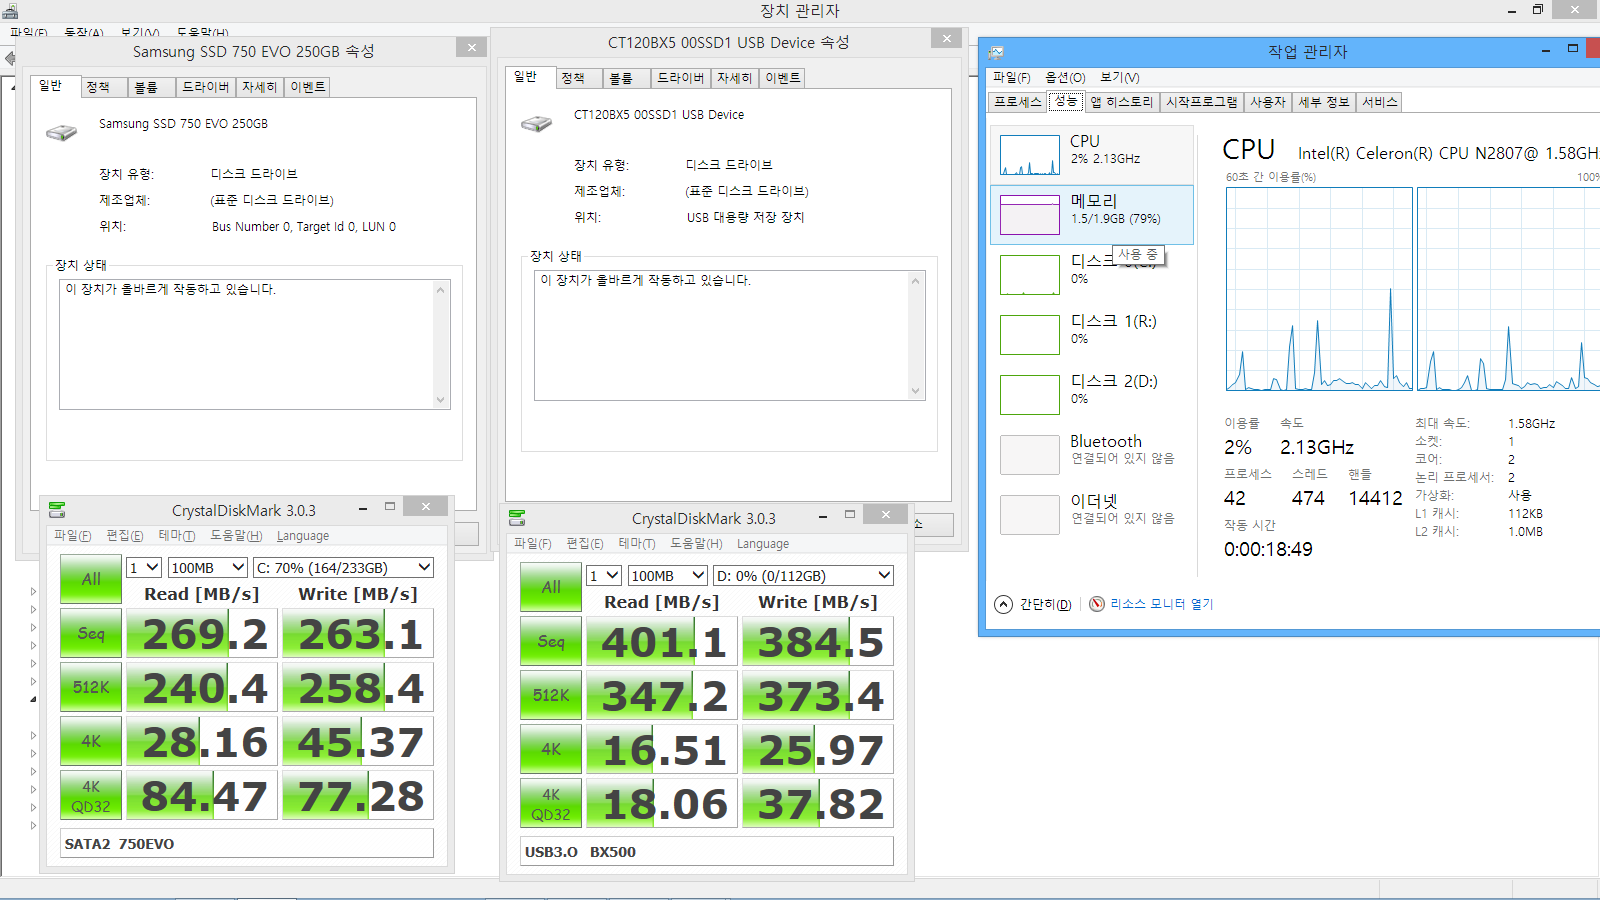The height and width of the screenshot is (900, 1600).
Task: Click the CT120BX5 USB drive icon
Action: coord(537,123)
